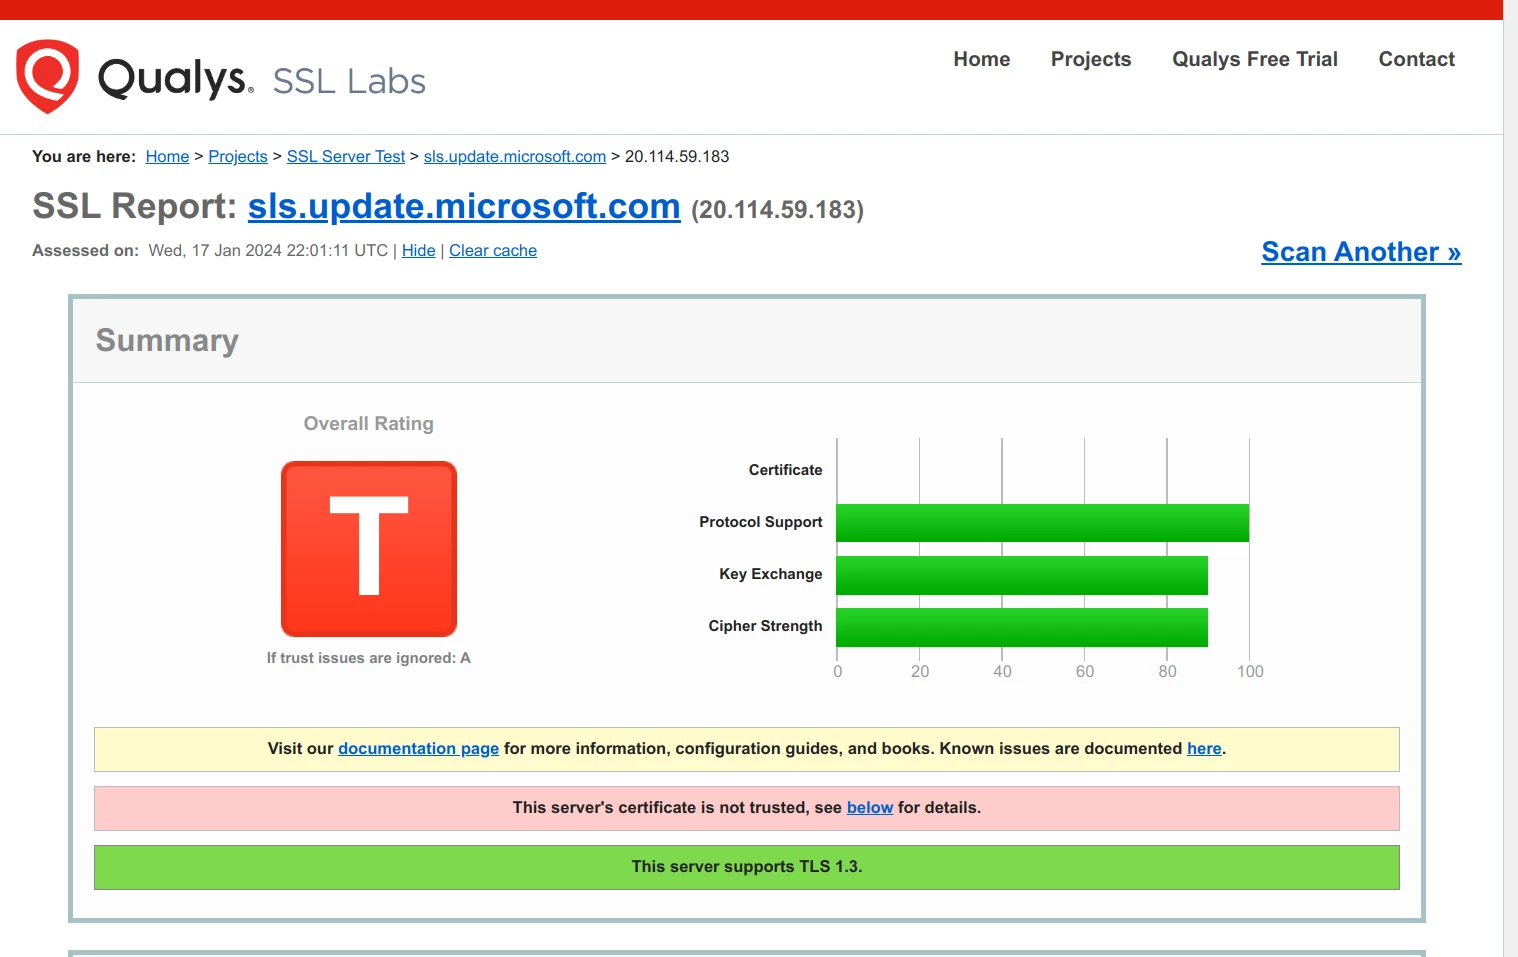1518x957 pixels.
Task: Click the 'Assessed on:' label
Action: [86, 251]
